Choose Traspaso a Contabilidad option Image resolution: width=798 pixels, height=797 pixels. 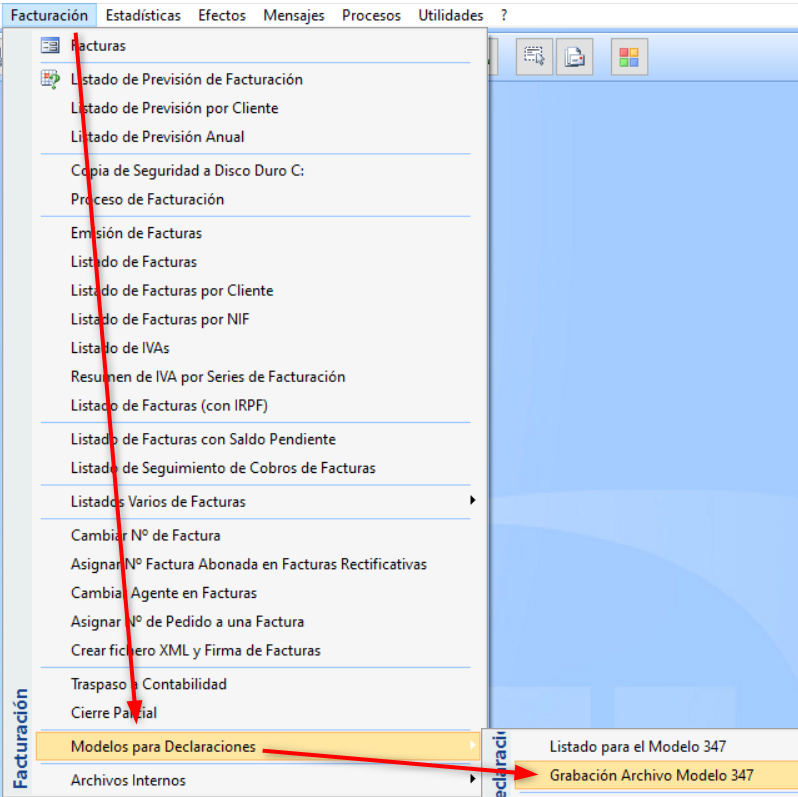point(148,684)
